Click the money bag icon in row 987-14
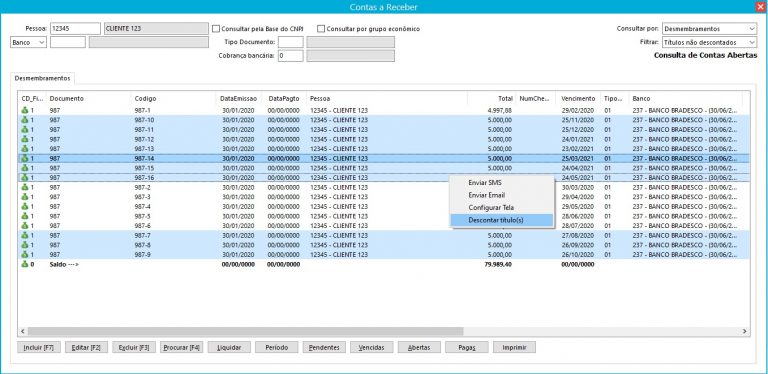The height and width of the screenshot is (374, 768). pyautogui.click(x=25, y=159)
